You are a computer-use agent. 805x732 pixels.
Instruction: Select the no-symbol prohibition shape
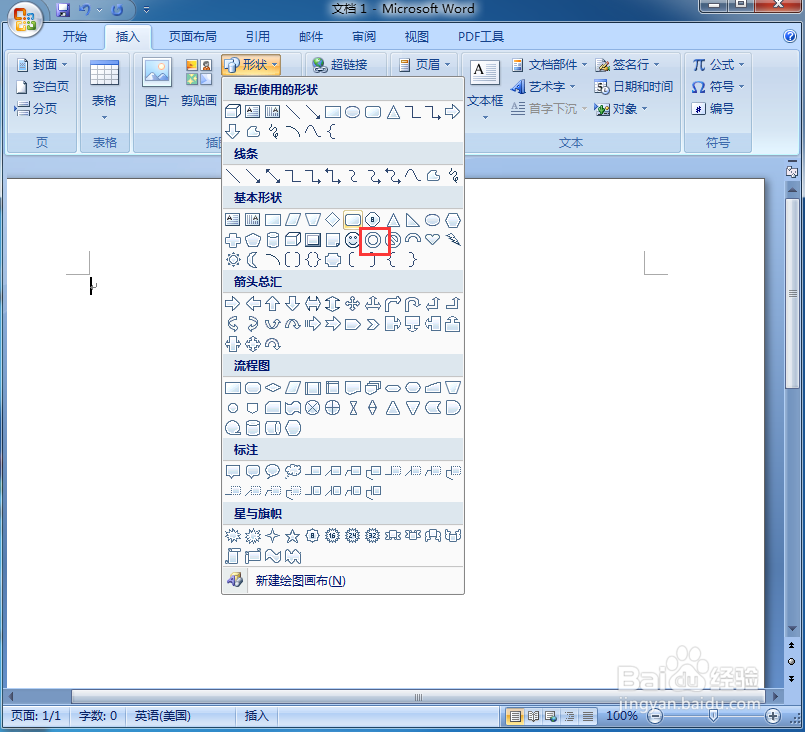394,240
